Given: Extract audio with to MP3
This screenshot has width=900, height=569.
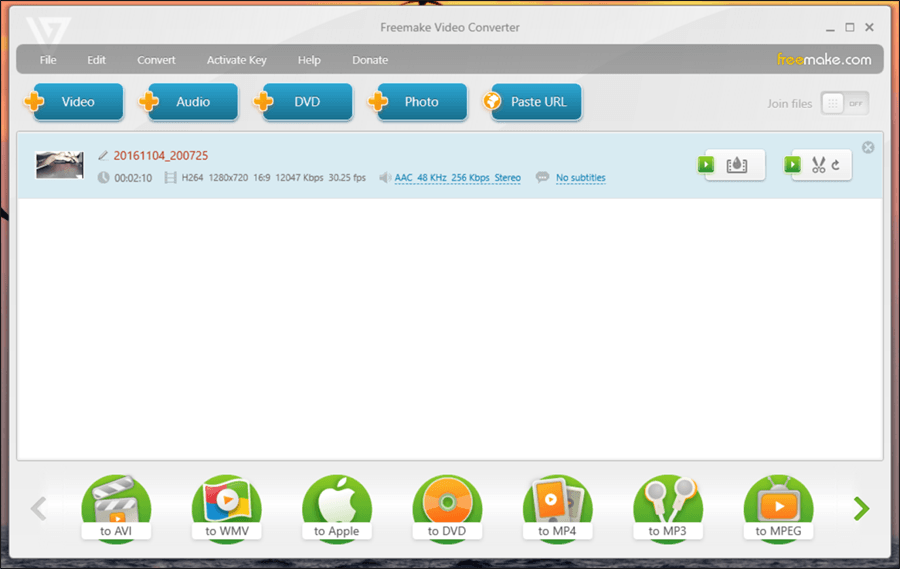Looking at the screenshot, I should (668, 508).
